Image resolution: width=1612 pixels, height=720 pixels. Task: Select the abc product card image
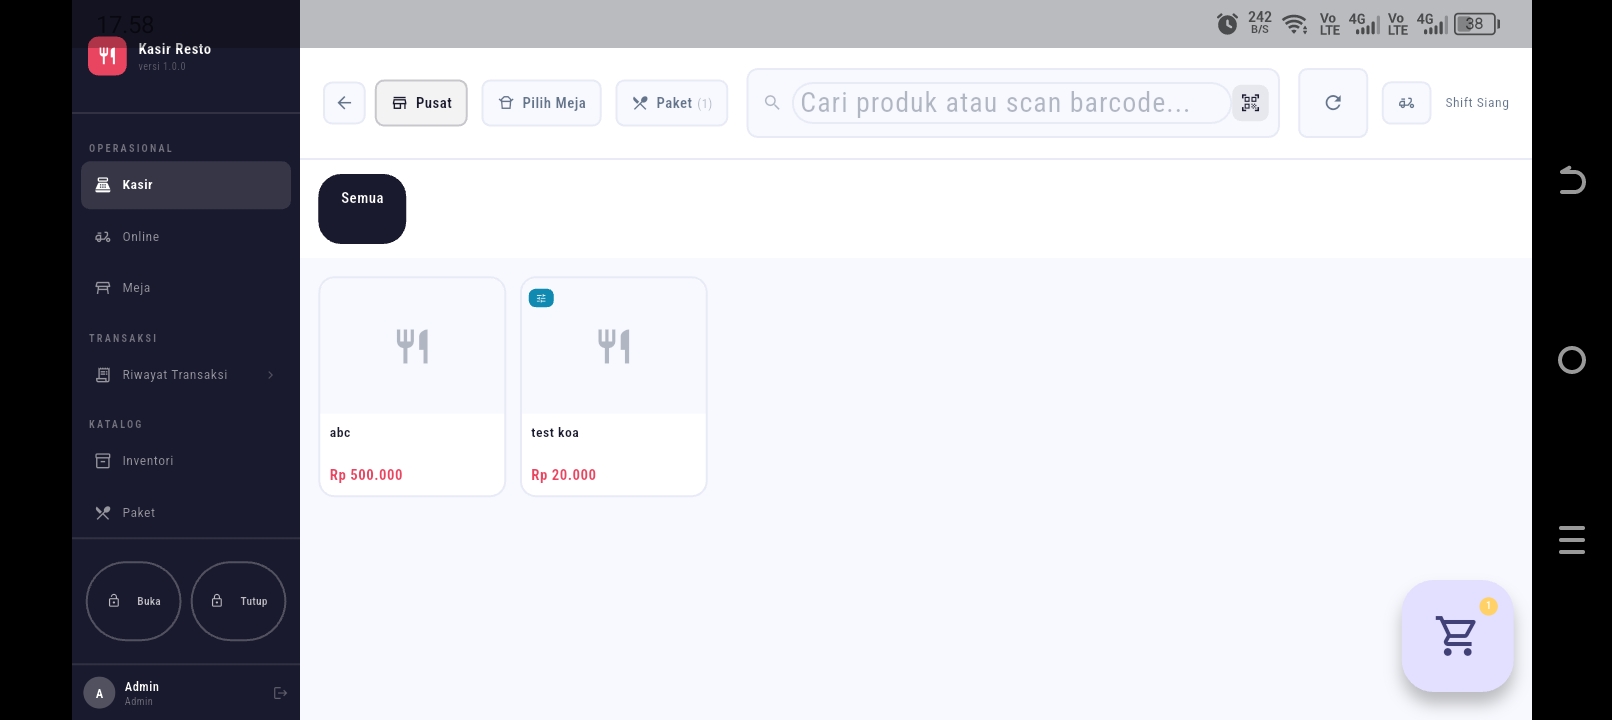[412, 346]
